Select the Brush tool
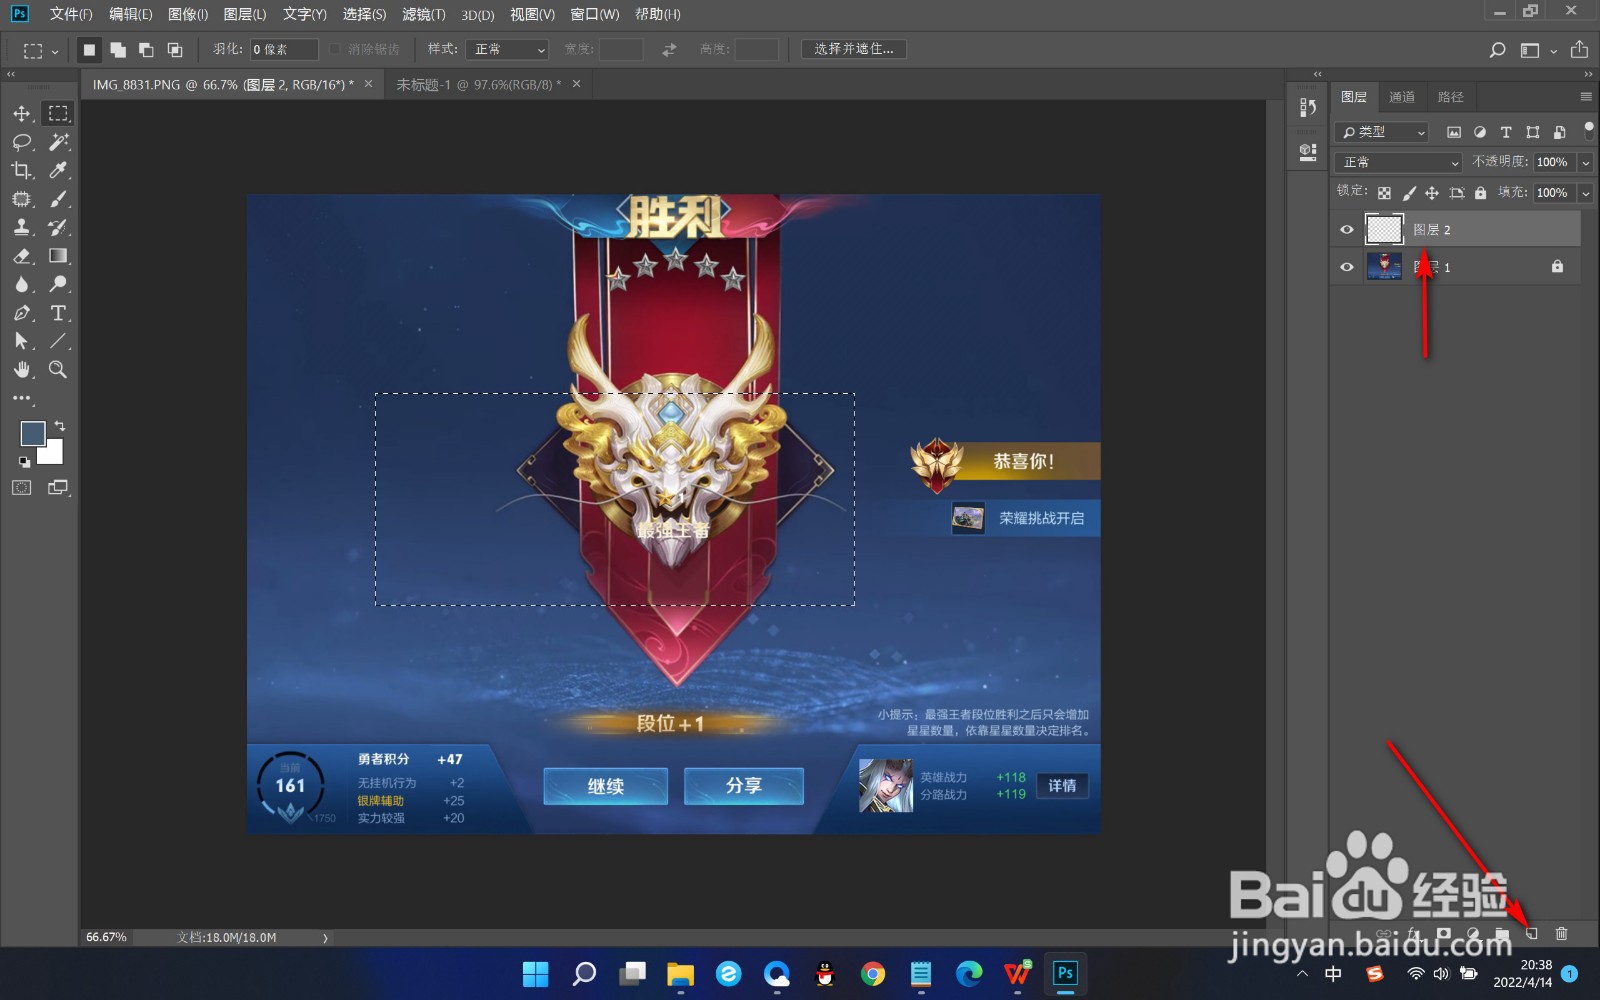The height and width of the screenshot is (1000, 1600). pyautogui.click(x=59, y=199)
